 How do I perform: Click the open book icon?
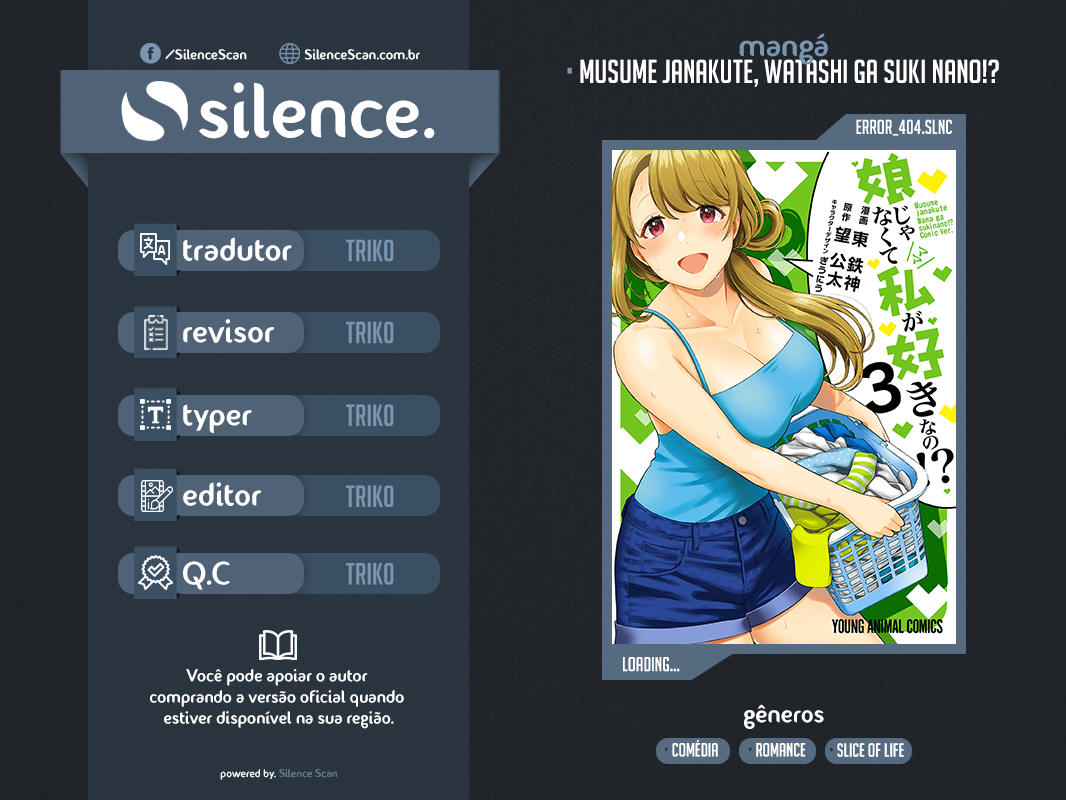click(x=277, y=645)
